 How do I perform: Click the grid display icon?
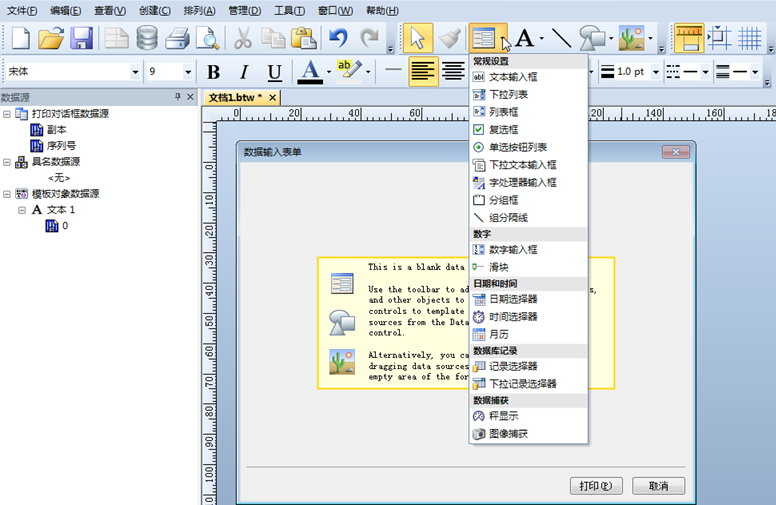(750, 39)
